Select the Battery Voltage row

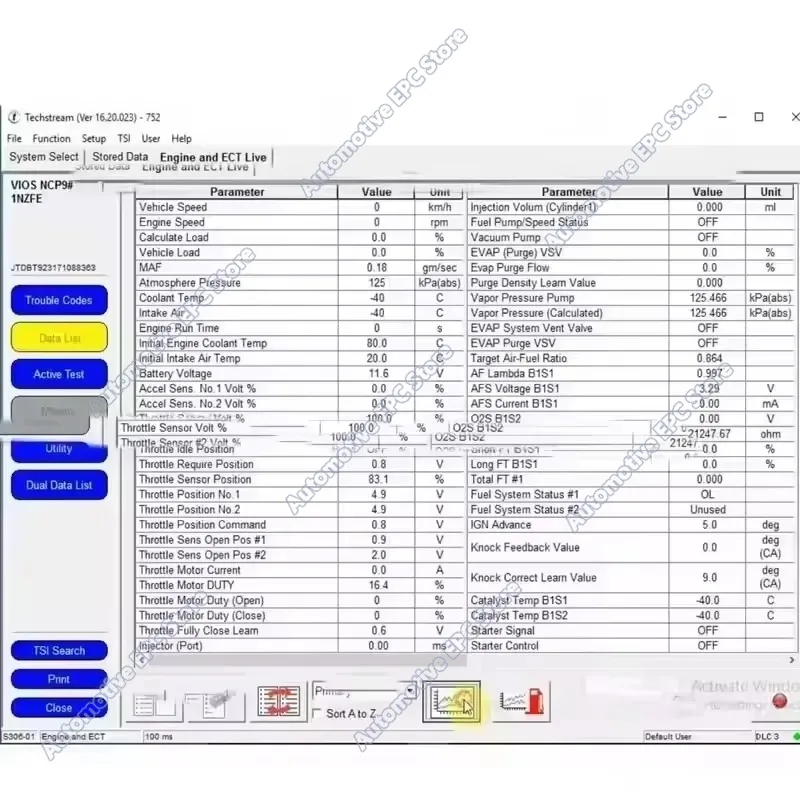(299, 373)
